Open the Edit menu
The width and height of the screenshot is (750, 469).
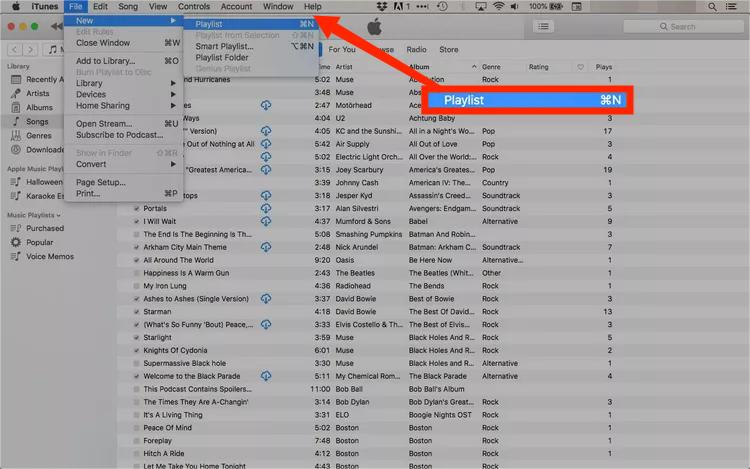point(100,7)
